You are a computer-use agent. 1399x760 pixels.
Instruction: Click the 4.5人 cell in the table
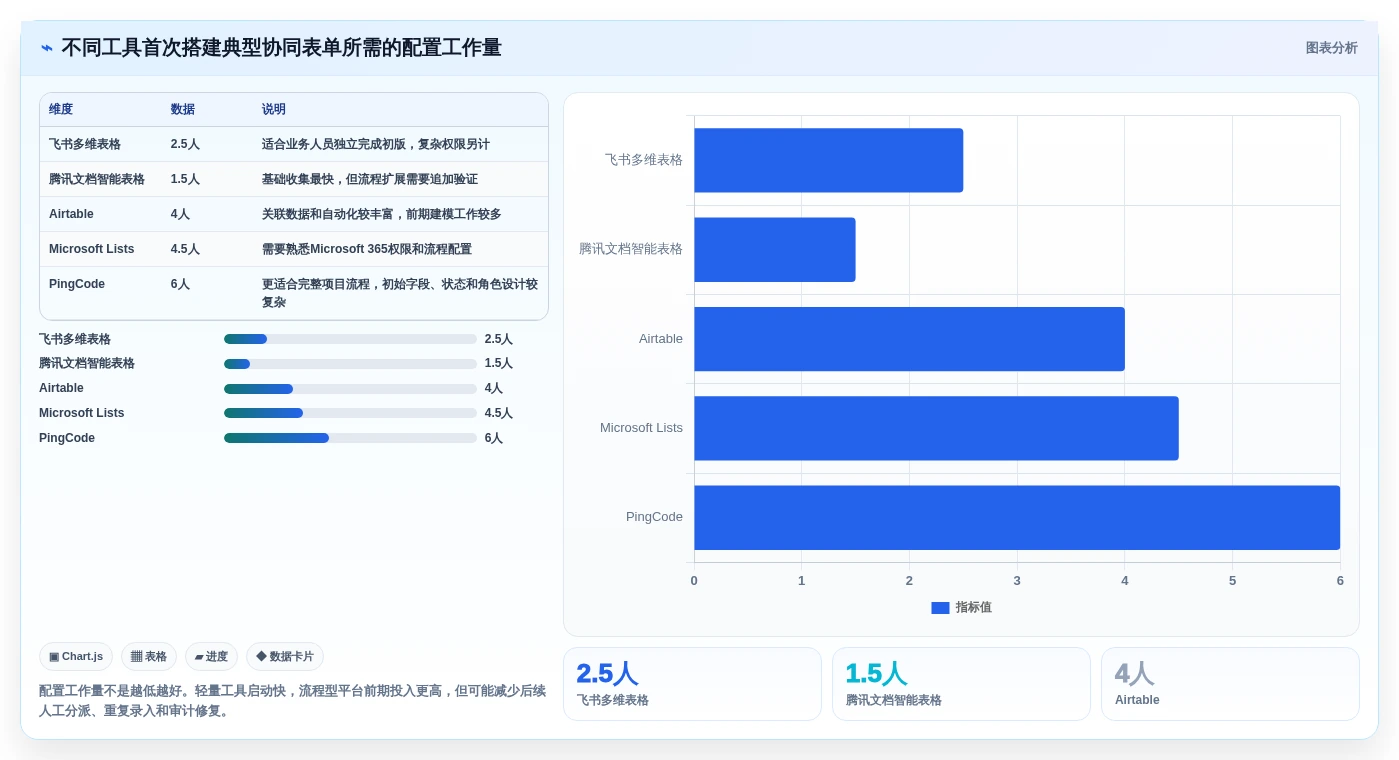point(185,249)
